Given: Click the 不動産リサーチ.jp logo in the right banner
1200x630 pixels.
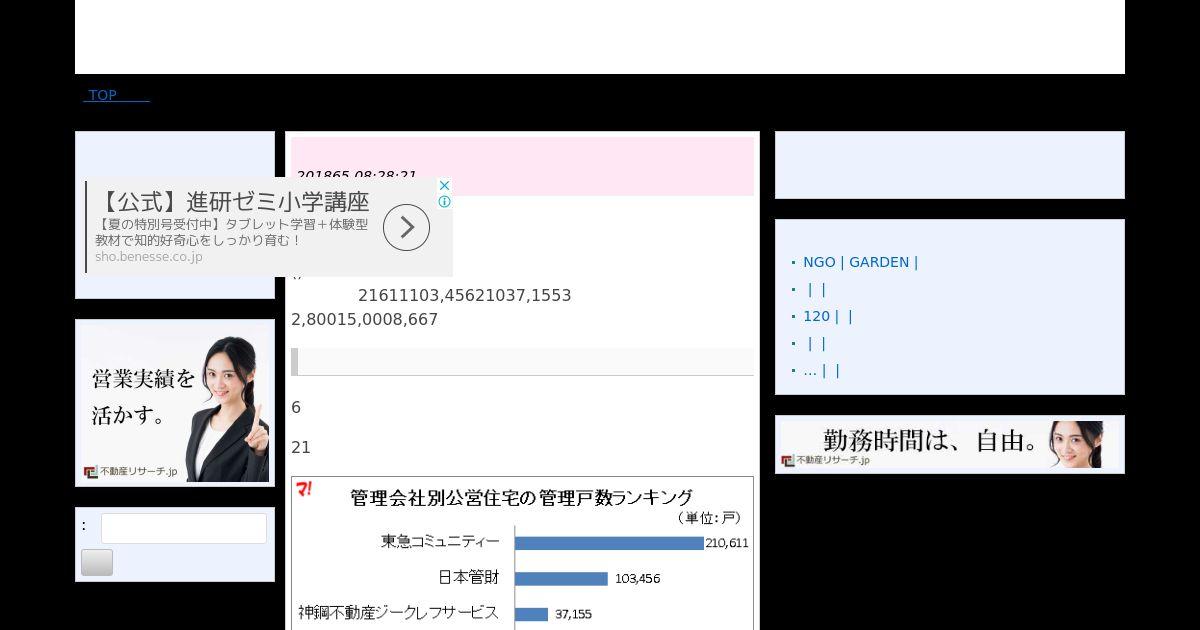Looking at the screenshot, I should coord(826,460).
